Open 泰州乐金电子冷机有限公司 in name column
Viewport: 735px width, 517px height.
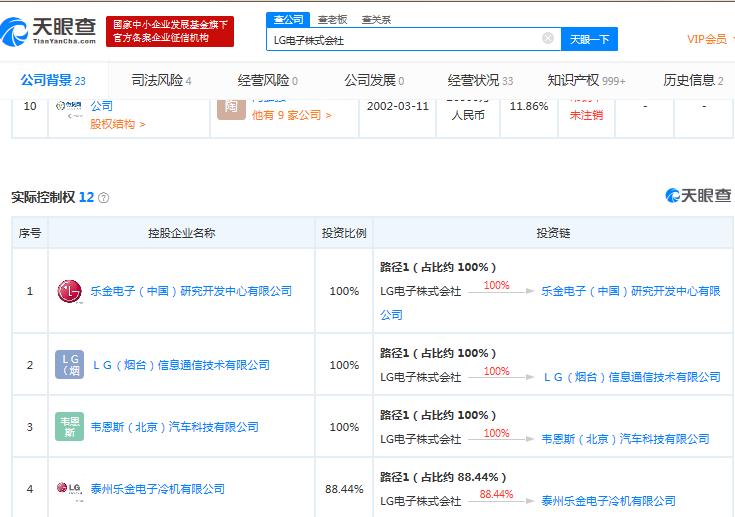click(158, 489)
